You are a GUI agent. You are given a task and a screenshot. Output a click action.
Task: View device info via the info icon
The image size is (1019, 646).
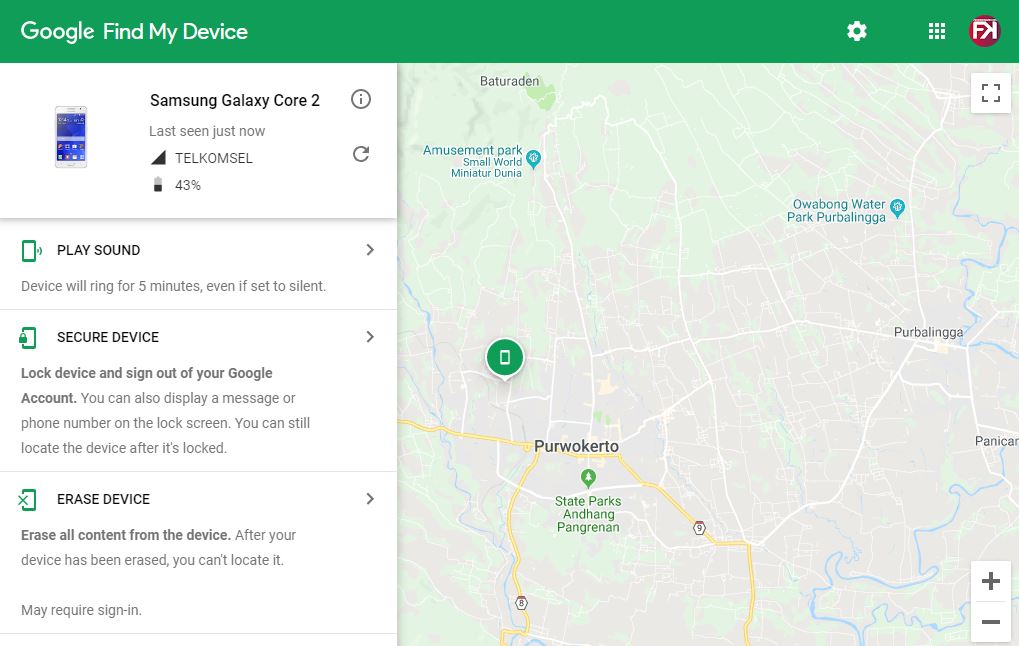(361, 99)
